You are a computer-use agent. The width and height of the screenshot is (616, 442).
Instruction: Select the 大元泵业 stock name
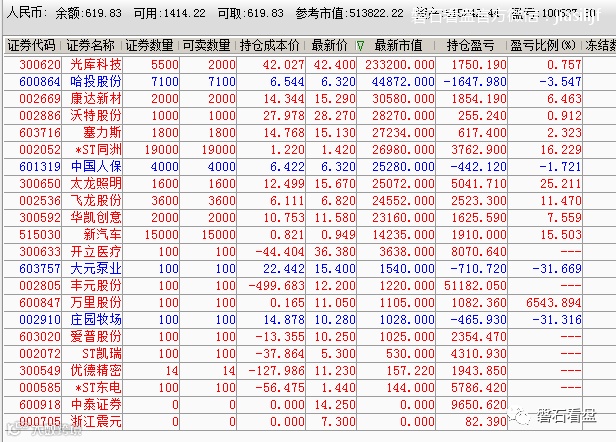(96, 269)
